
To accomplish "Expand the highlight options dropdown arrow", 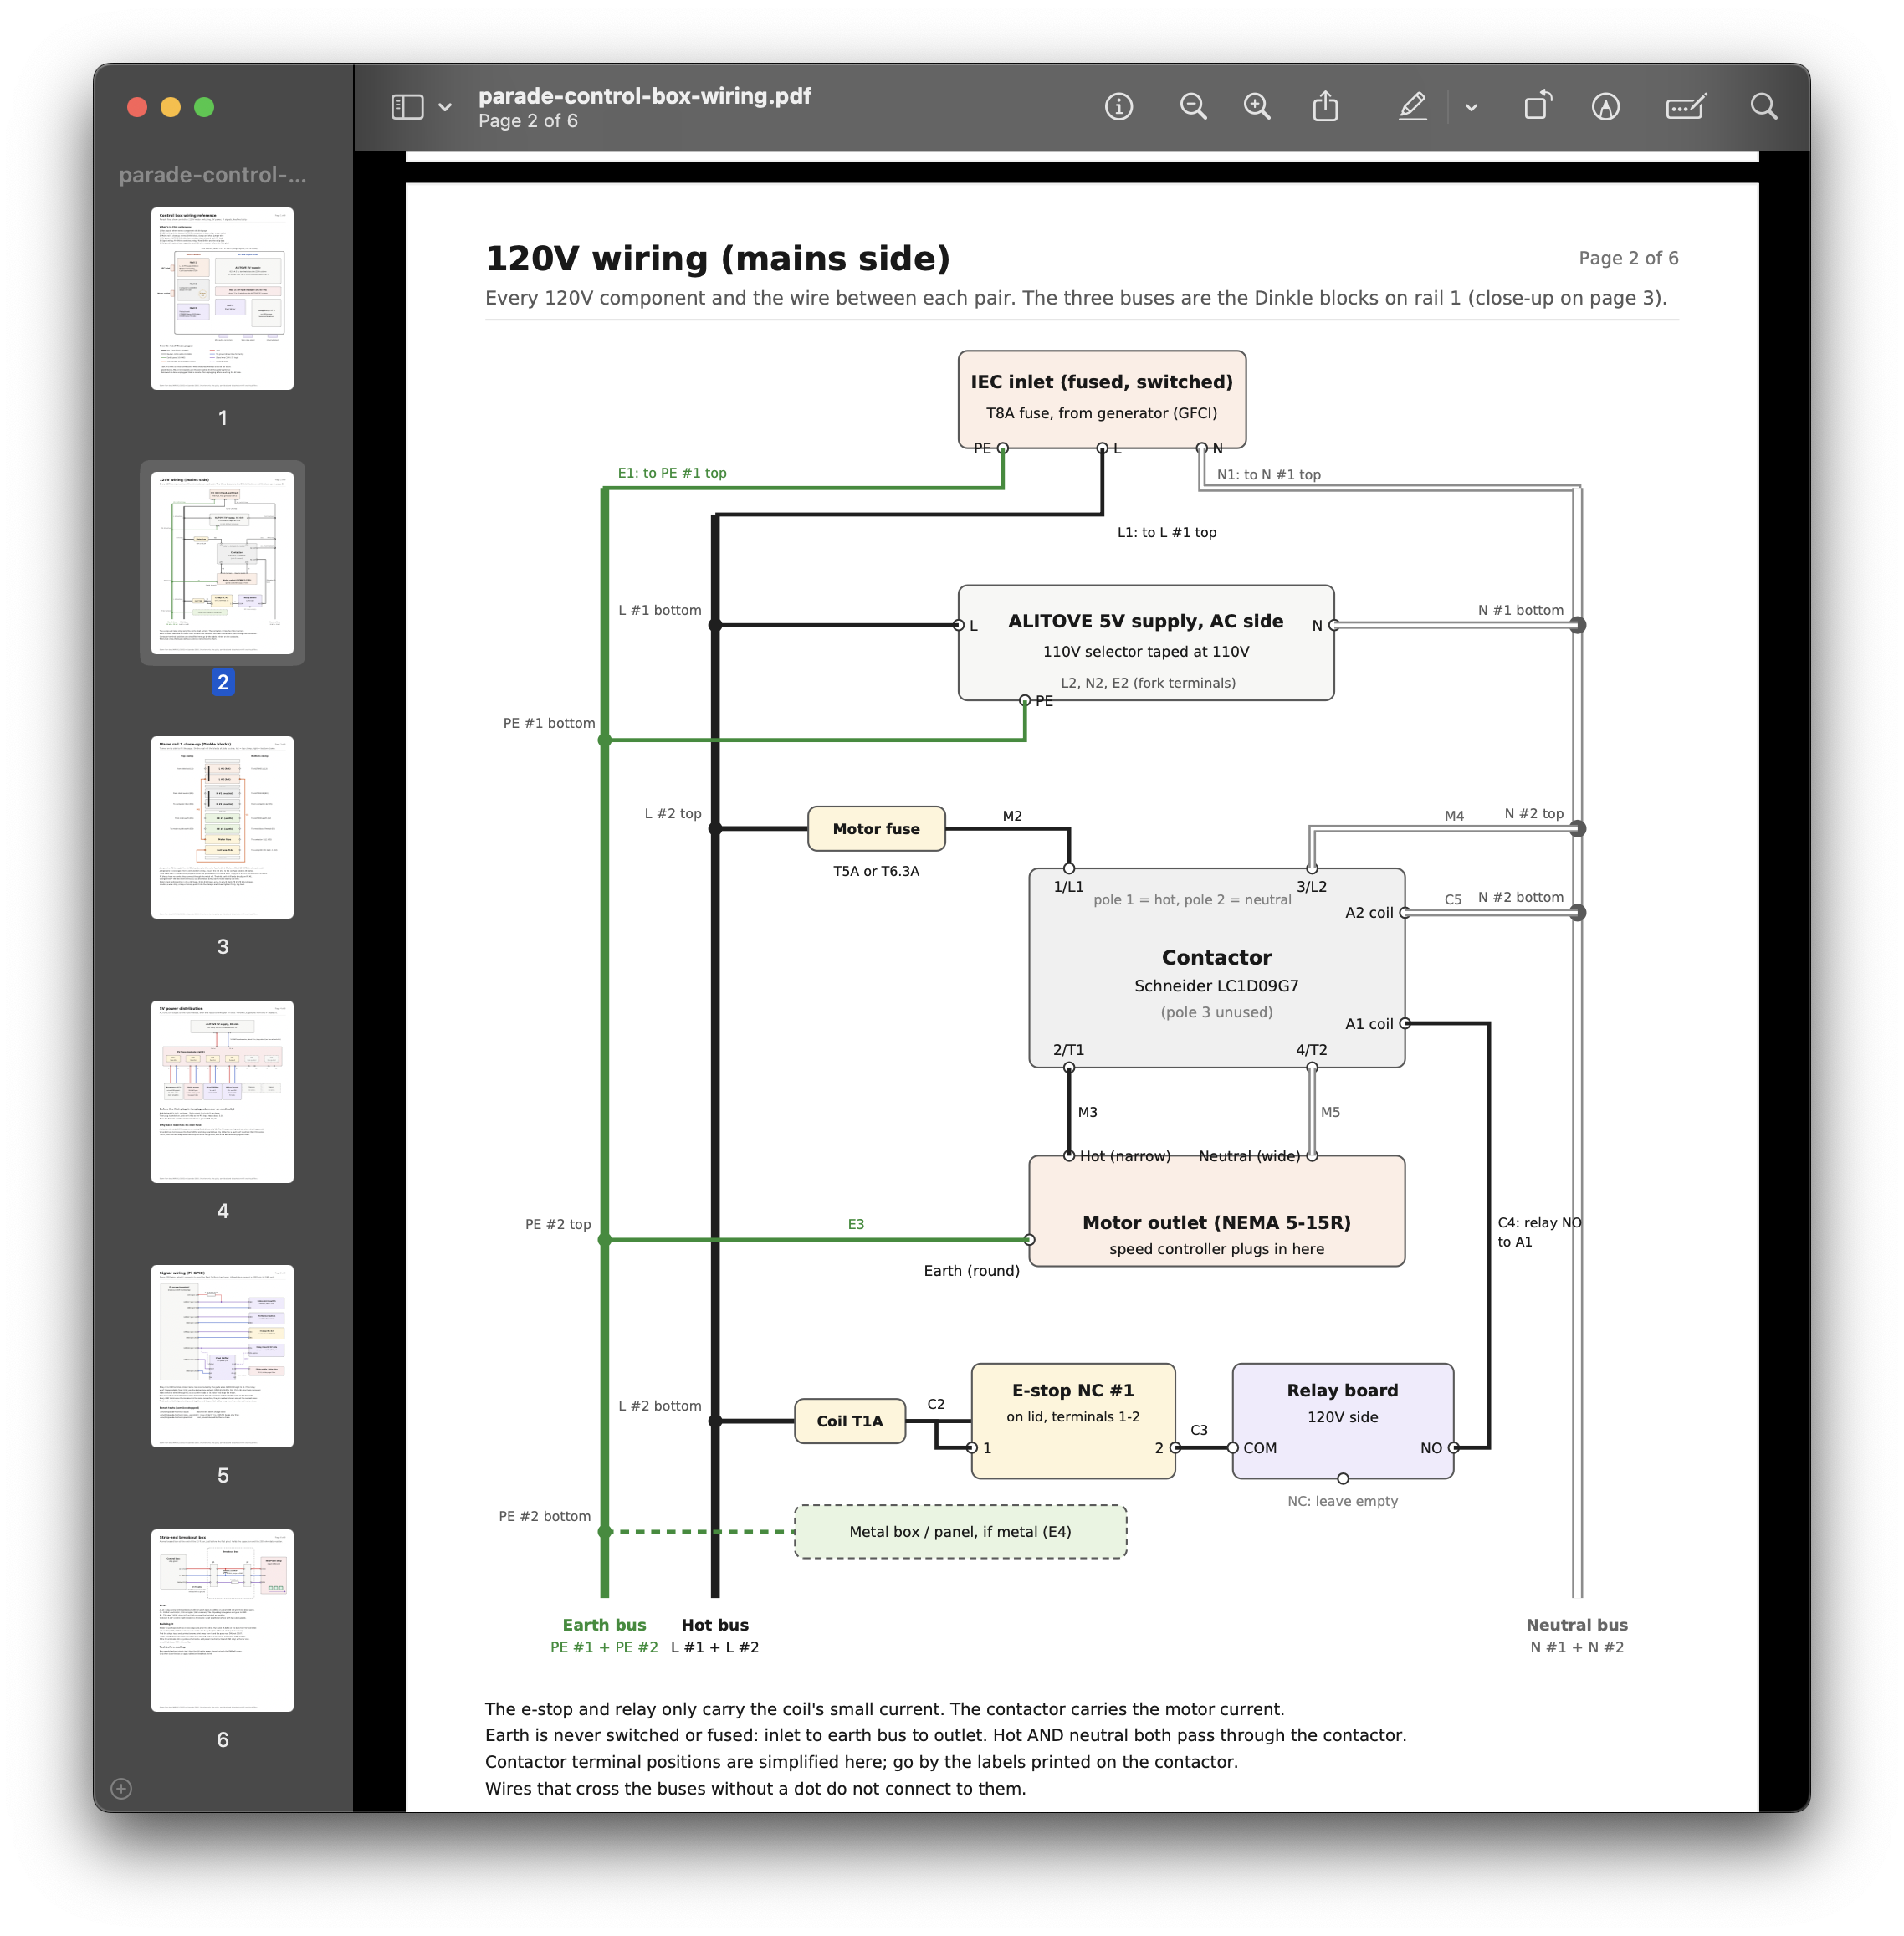I will (1471, 107).
